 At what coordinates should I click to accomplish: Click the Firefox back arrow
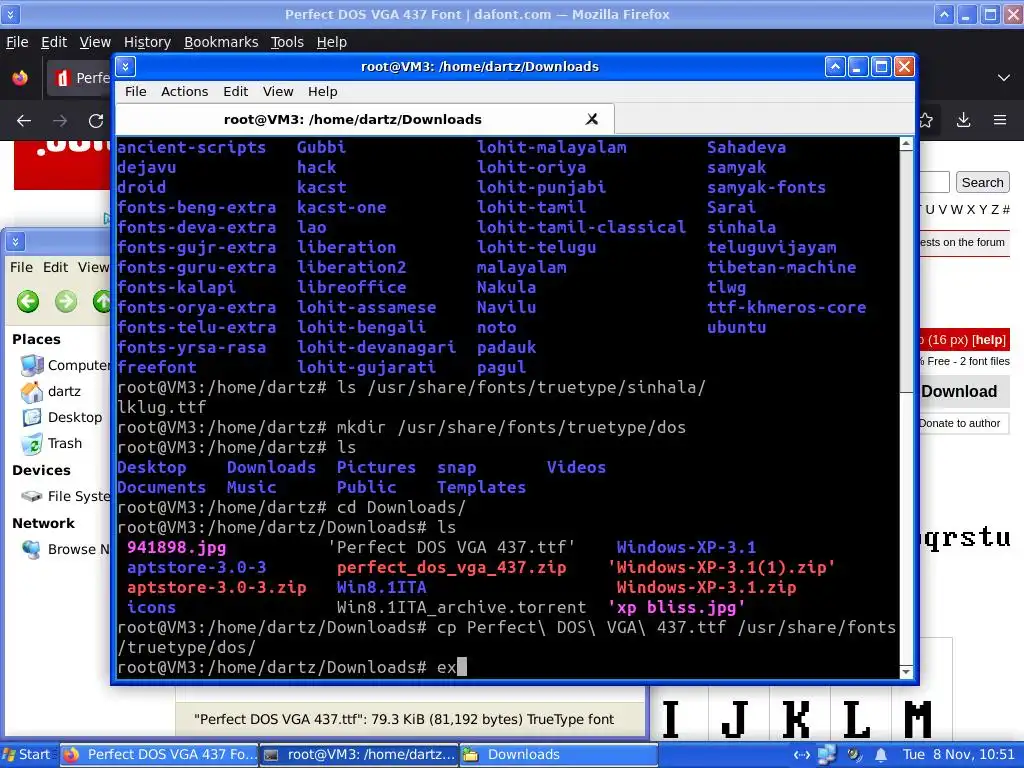[24, 120]
